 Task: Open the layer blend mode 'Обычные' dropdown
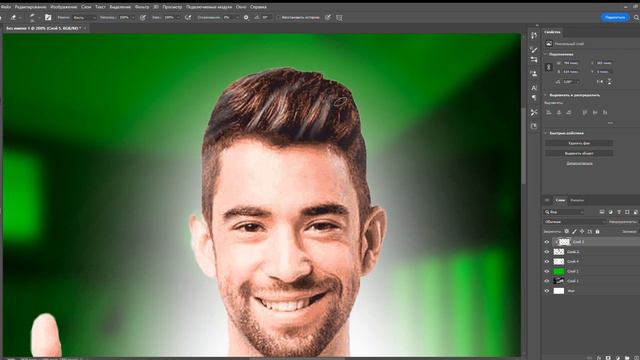coord(575,222)
